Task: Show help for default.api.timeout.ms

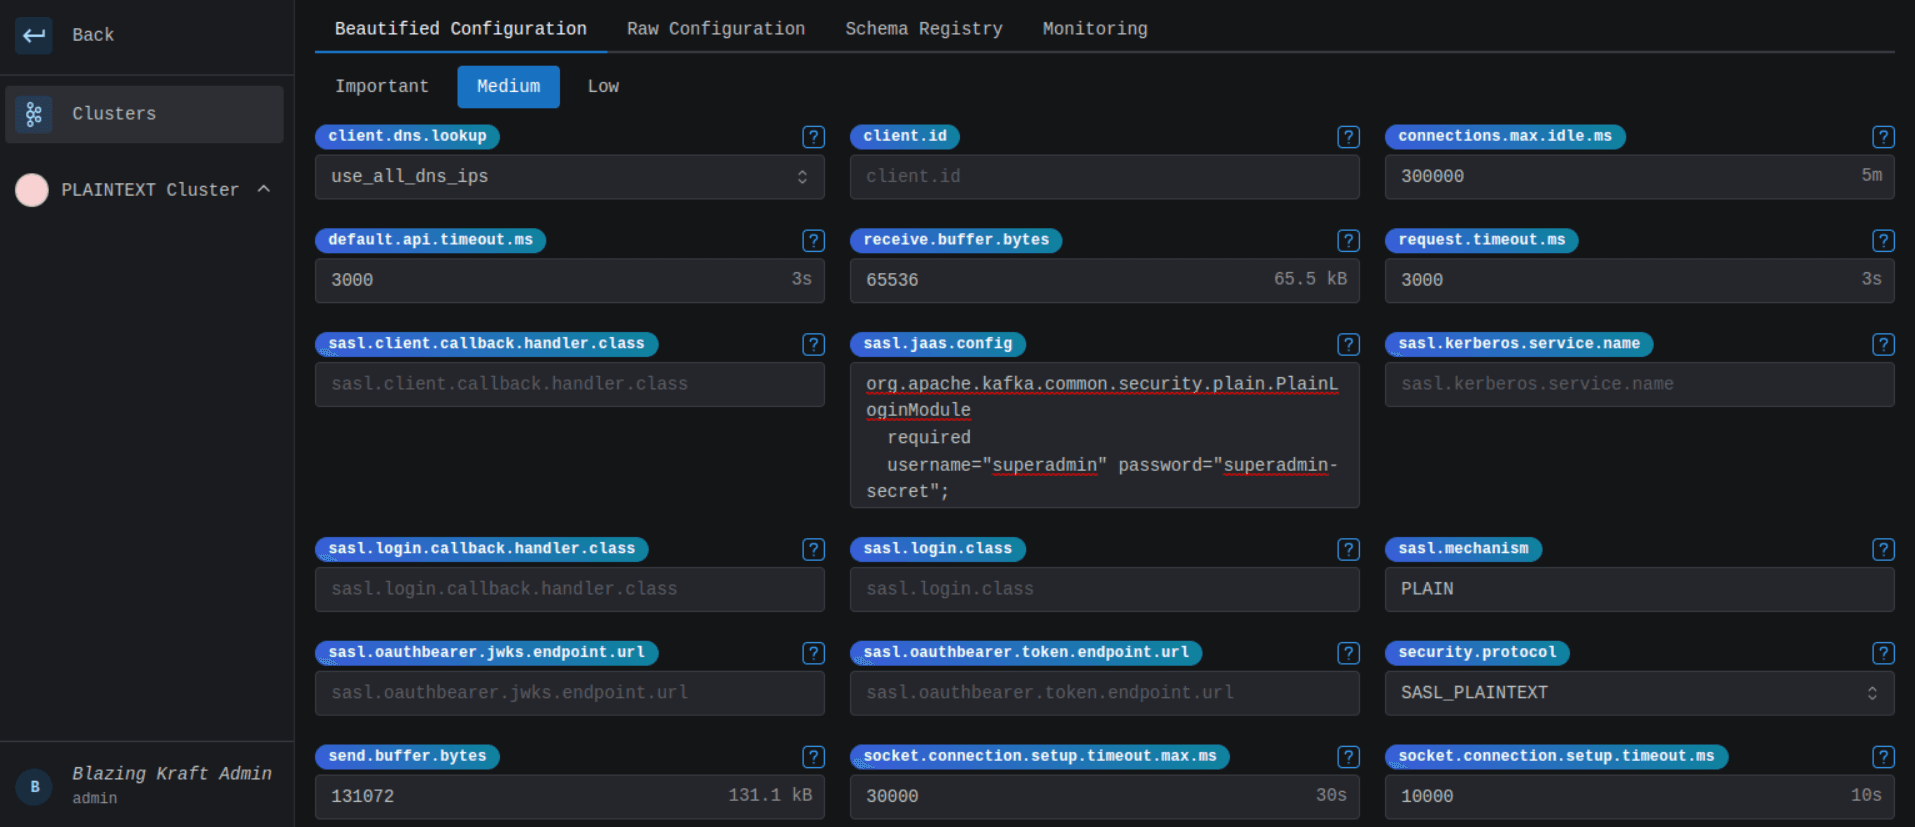Action: [814, 241]
